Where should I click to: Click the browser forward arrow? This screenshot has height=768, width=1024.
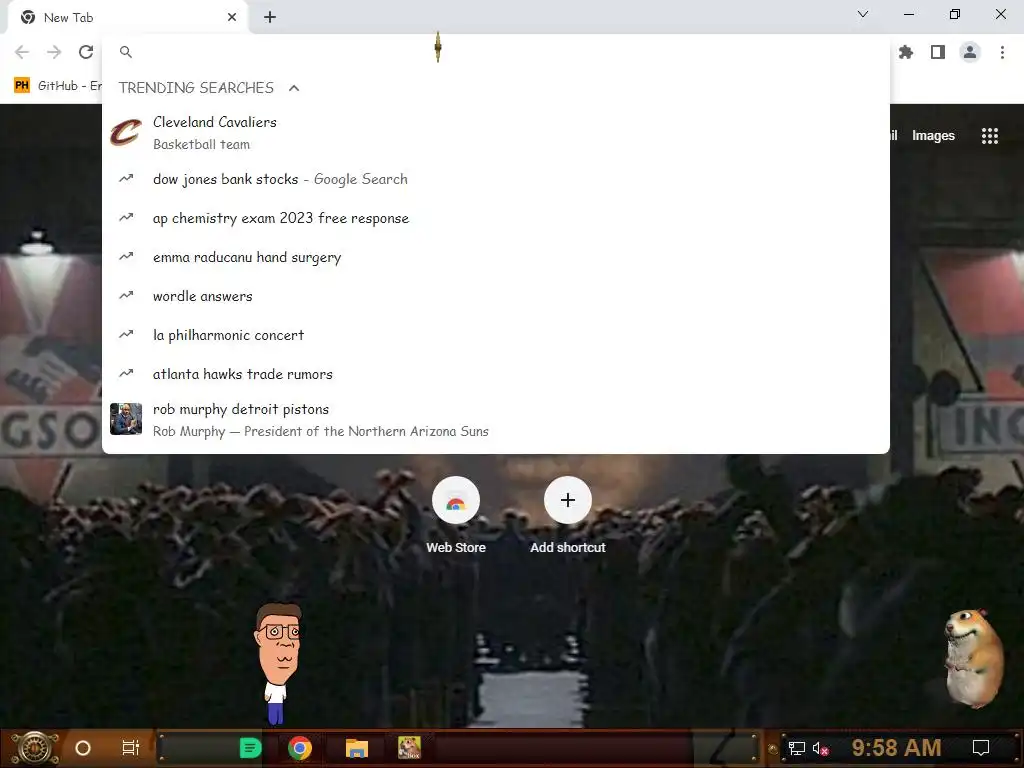[54, 52]
